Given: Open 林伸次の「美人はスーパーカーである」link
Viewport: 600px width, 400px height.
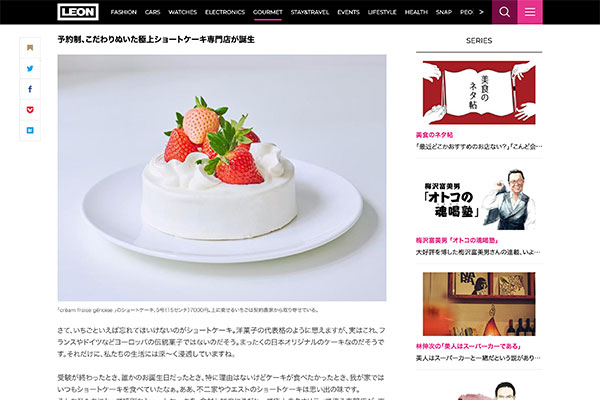Looking at the screenshot, I should [x=468, y=346].
